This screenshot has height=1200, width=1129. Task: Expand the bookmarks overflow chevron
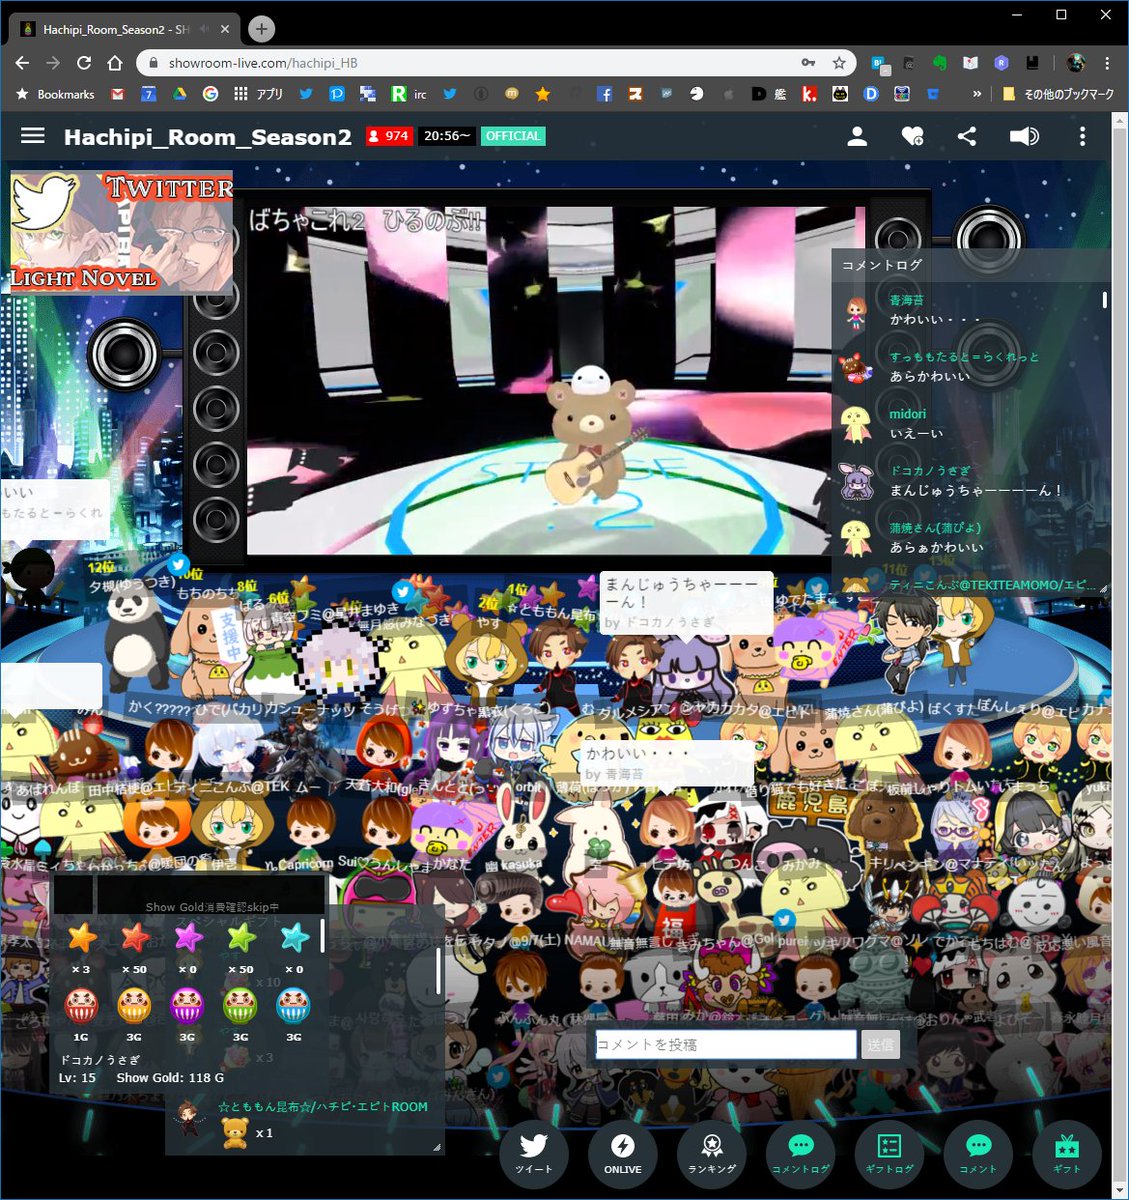point(976,94)
